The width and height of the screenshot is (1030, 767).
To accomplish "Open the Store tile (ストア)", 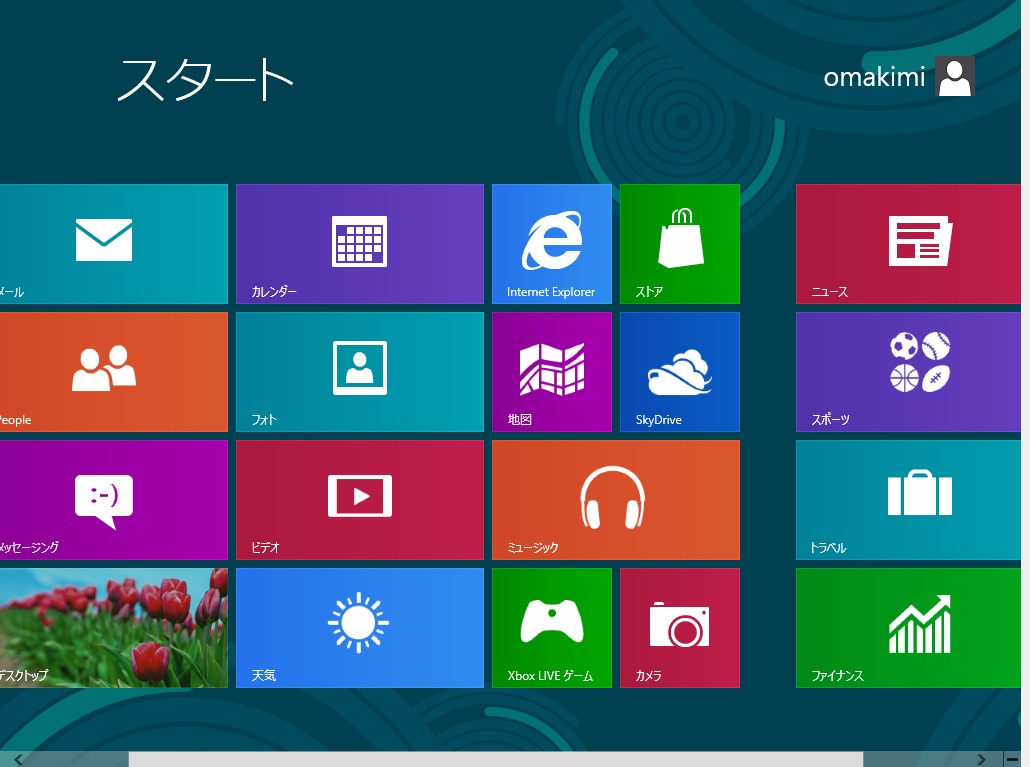I will pyautogui.click(x=680, y=244).
